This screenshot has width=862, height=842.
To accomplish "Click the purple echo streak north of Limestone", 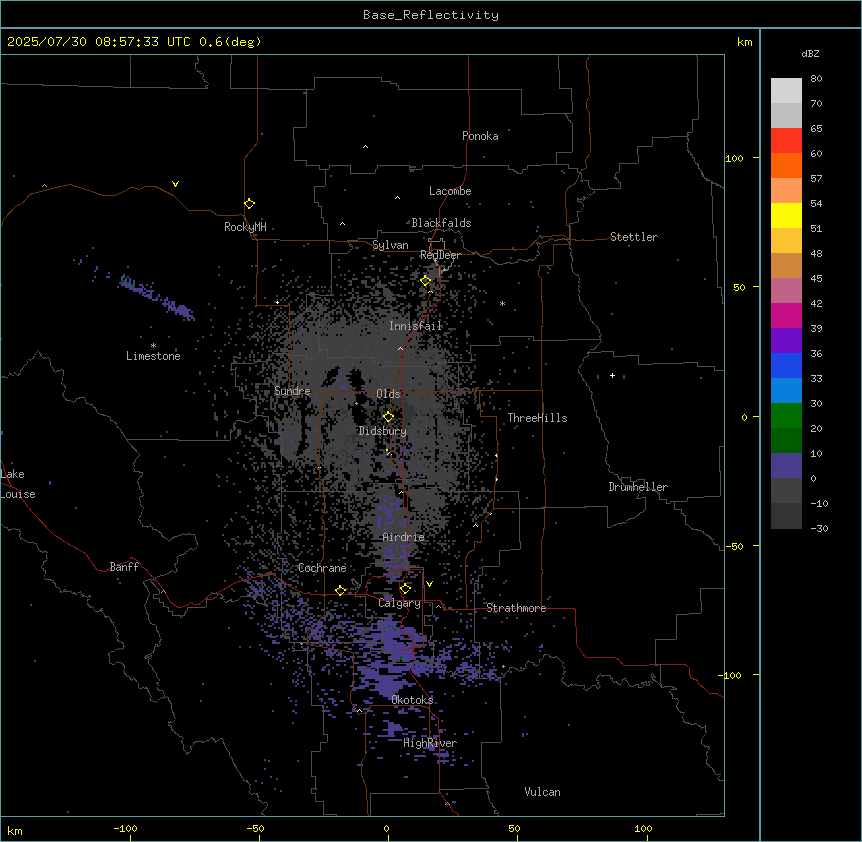I will pyautogui.click(x=158, y=297).
